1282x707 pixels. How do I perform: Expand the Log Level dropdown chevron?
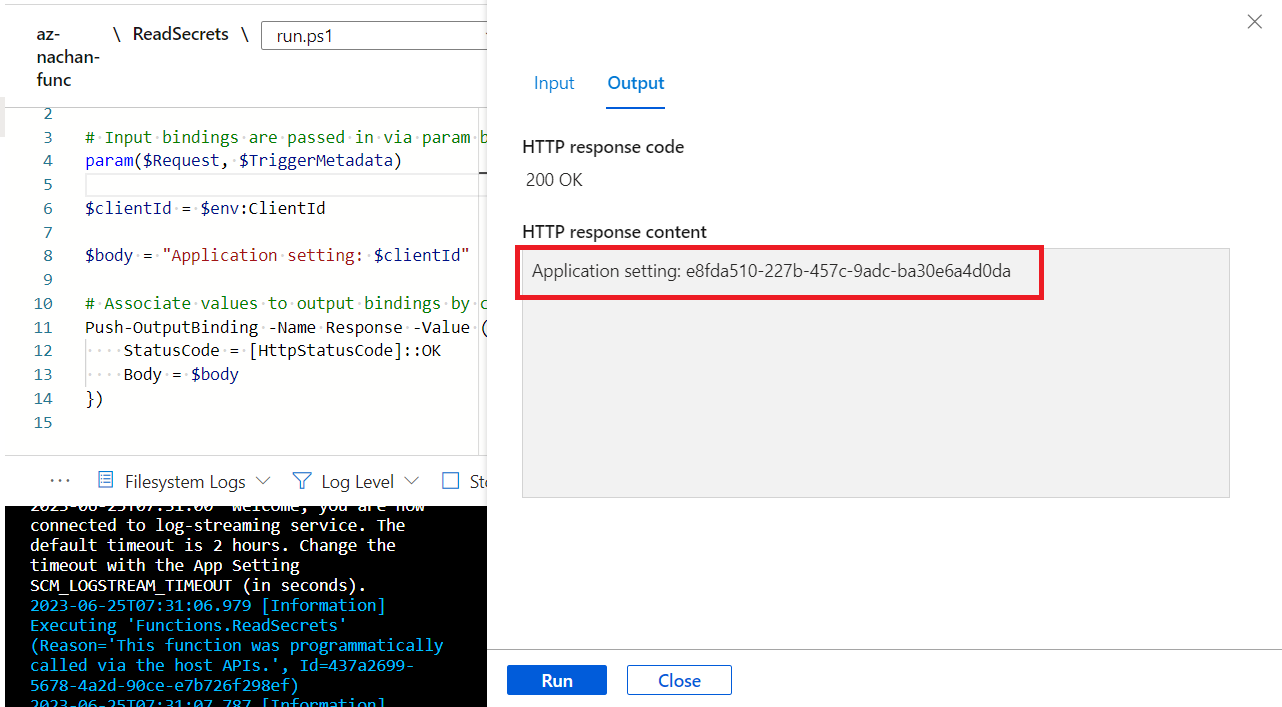click(411, 481)
